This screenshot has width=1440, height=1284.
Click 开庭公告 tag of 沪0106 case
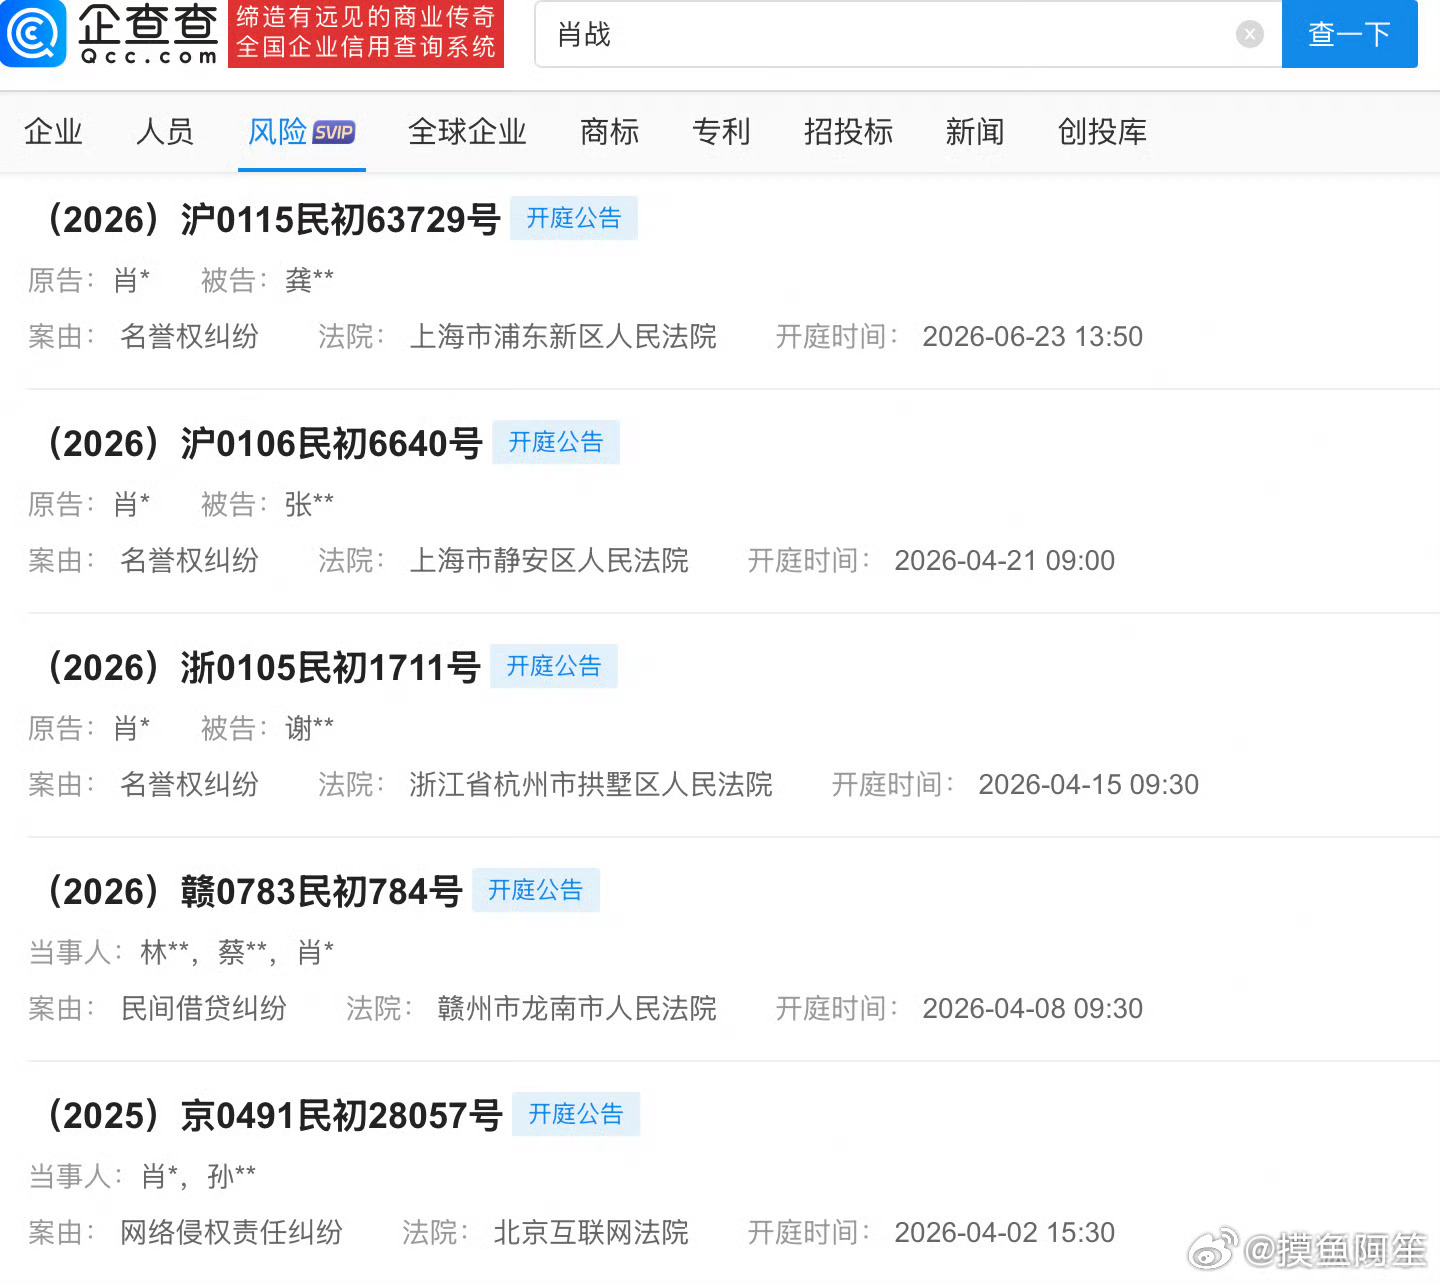[x=556, y=442]
